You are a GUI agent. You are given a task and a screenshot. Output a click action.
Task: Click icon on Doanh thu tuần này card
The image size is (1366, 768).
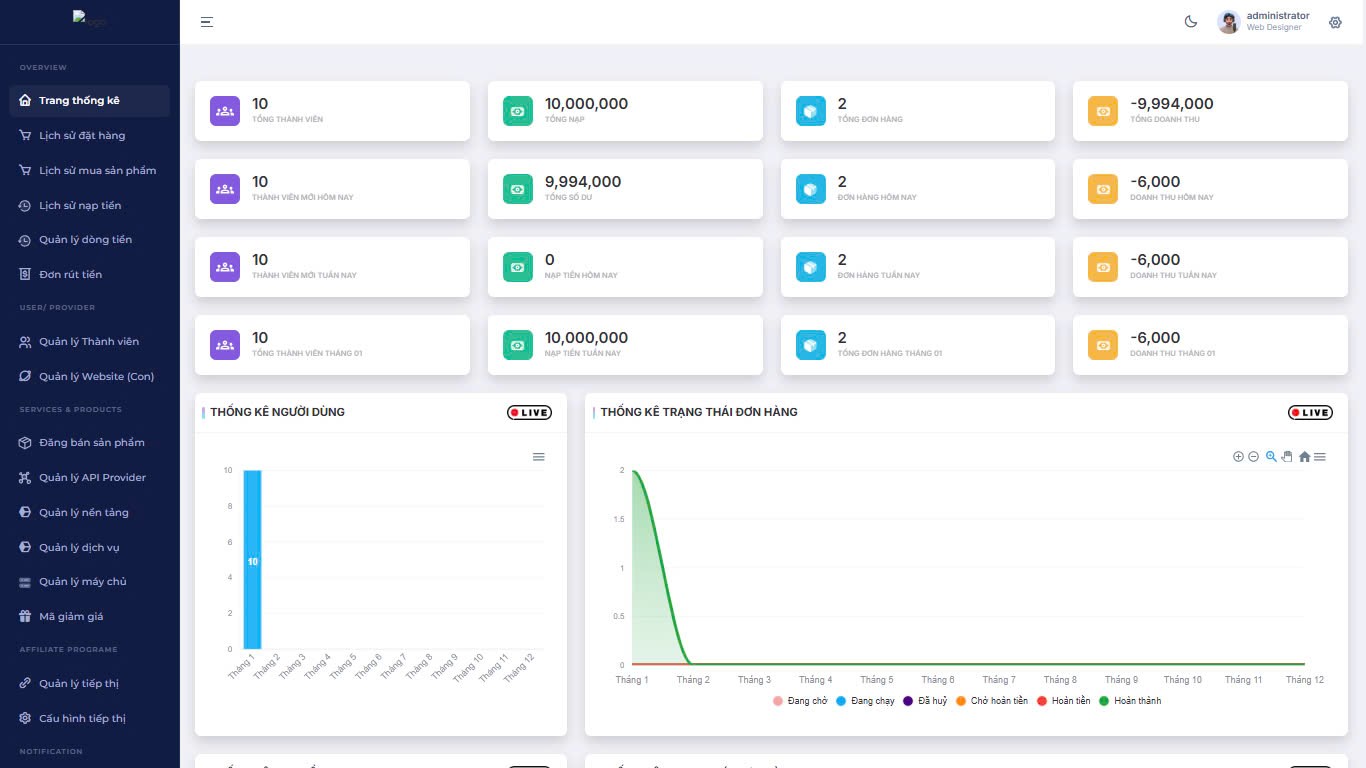click(x=1103, y=267)
